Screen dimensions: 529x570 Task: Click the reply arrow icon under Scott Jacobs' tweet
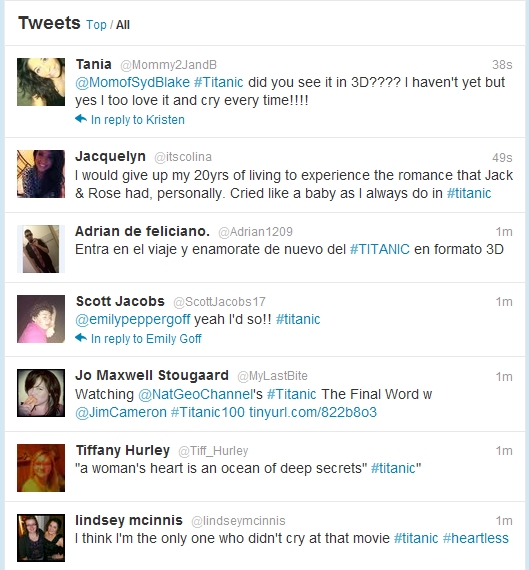coord(81,338)
